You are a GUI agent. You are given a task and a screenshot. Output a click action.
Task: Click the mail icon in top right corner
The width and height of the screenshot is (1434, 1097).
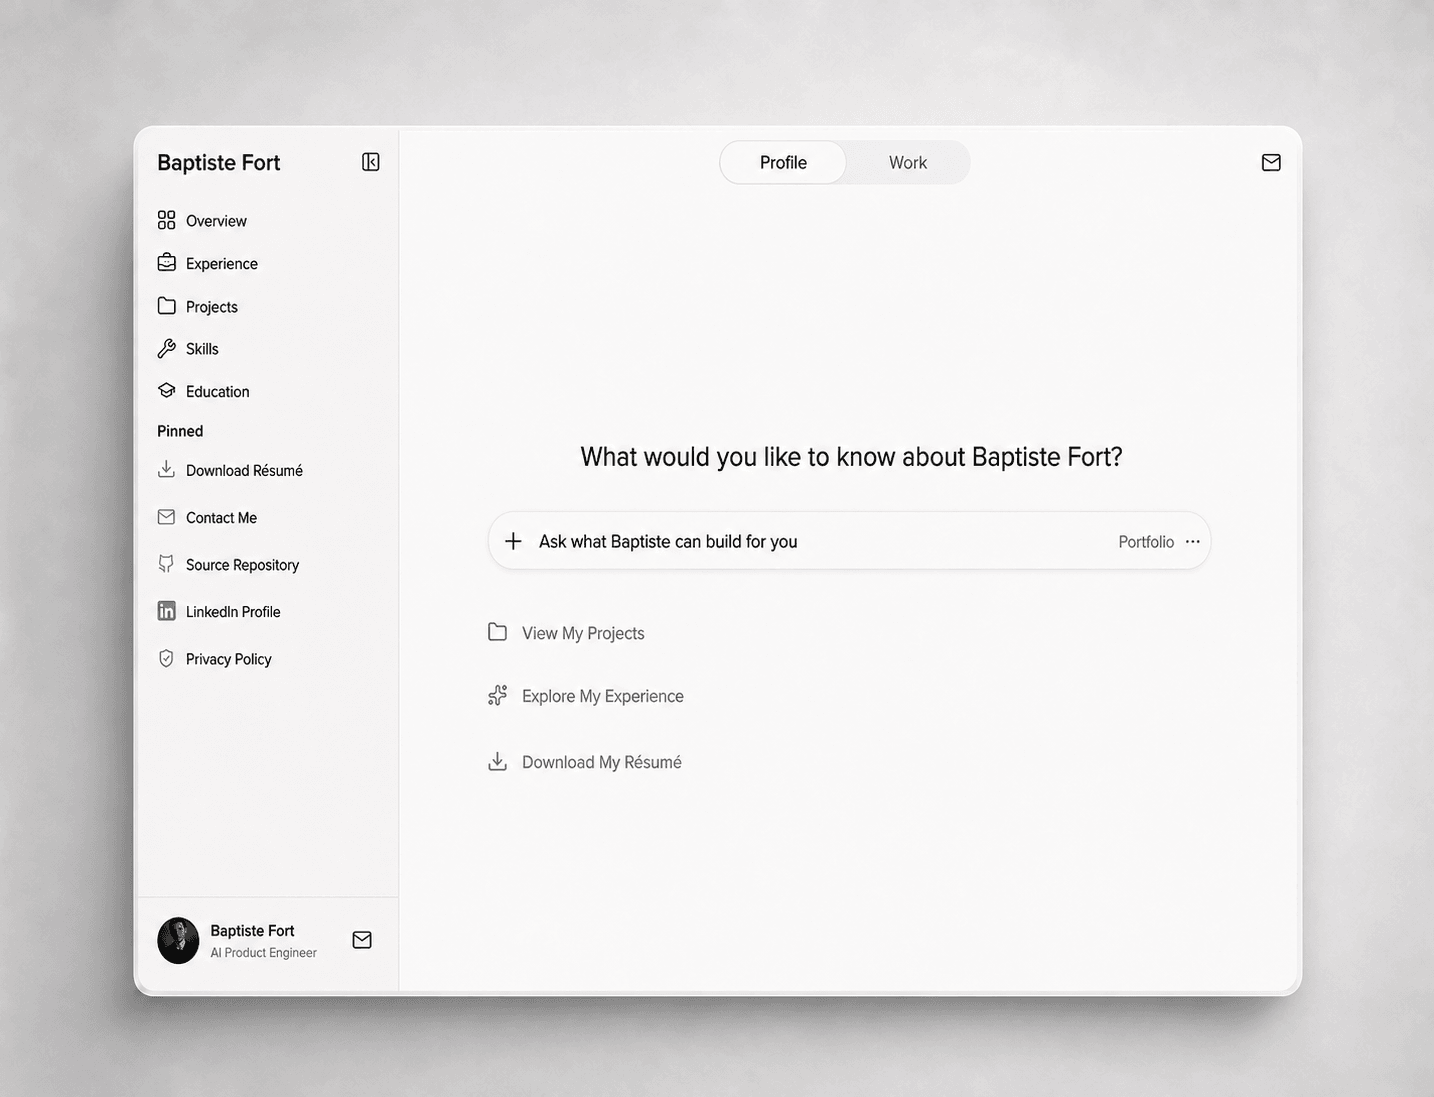click(1271, 162)
